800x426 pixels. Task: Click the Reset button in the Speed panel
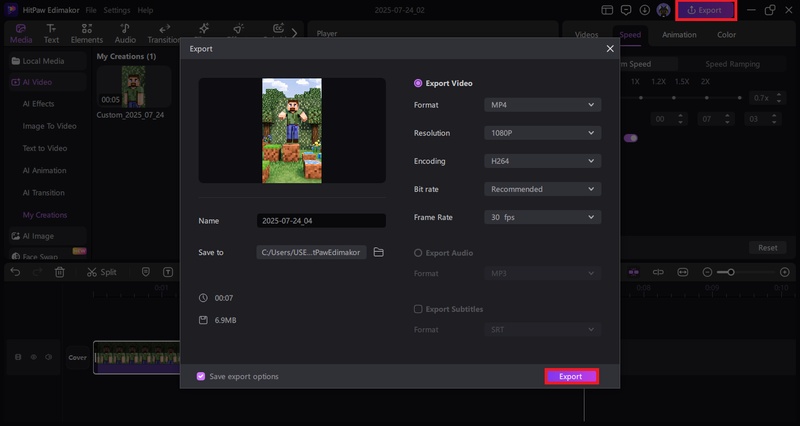point(767,248)
